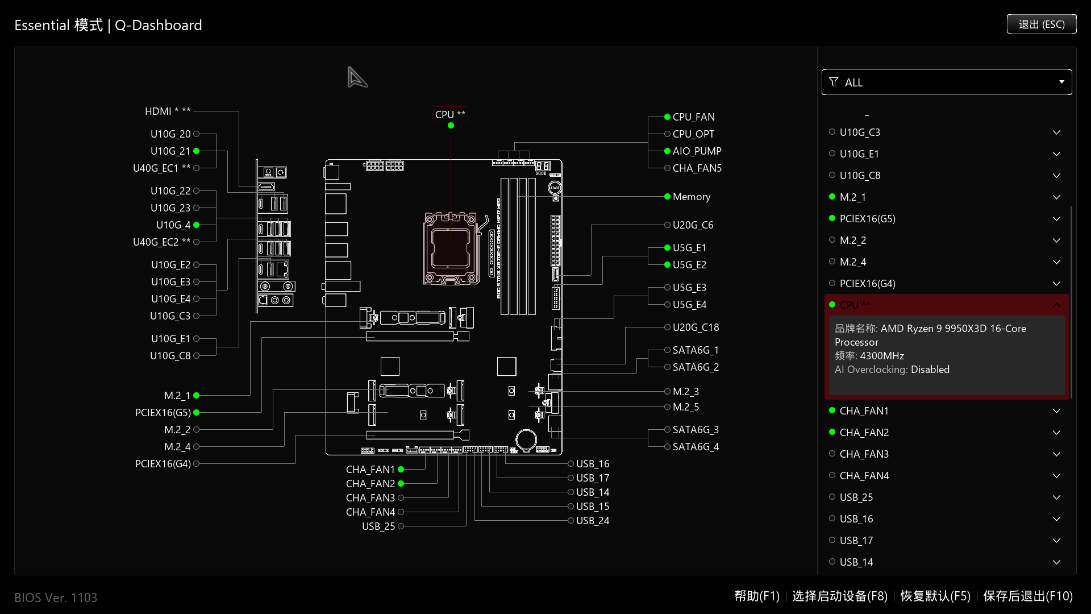Click the BIOS Ver. 1103 text
This screenshot has width=1091, height=614.
click(x=56, y=597)
